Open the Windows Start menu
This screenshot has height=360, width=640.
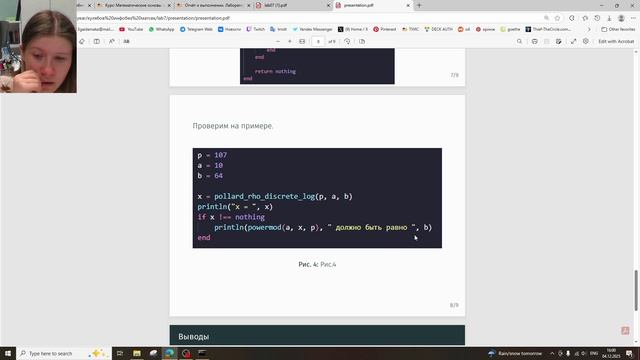pos(8,353)
